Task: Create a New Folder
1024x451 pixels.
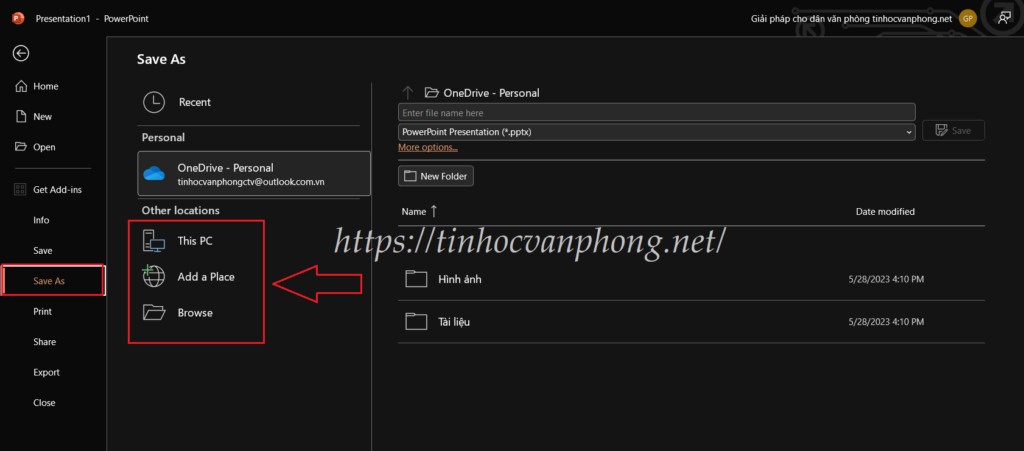Action: (x=436, y=176)
